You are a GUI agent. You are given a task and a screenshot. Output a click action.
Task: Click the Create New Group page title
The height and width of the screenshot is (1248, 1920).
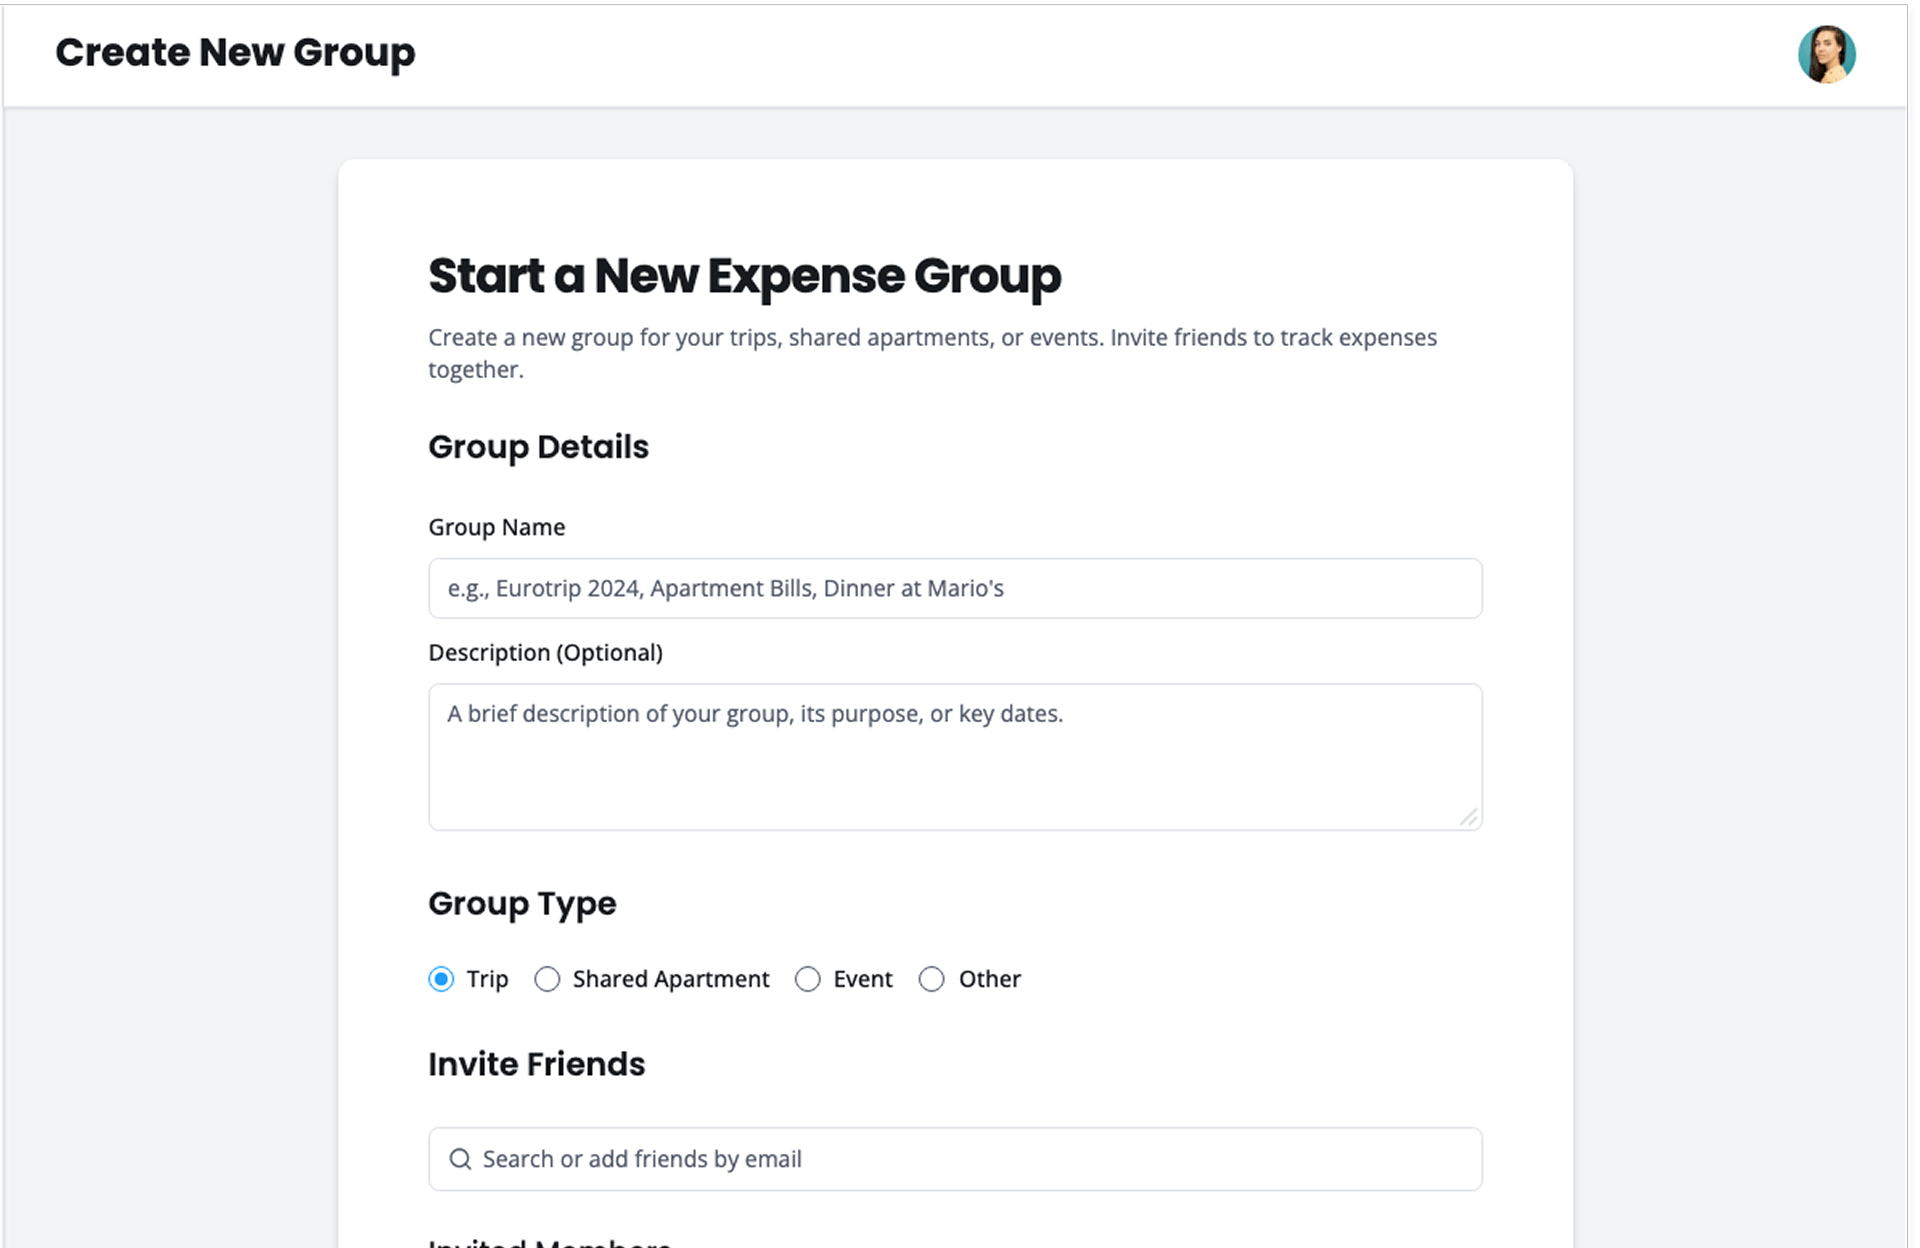click(x=235, y=53)
